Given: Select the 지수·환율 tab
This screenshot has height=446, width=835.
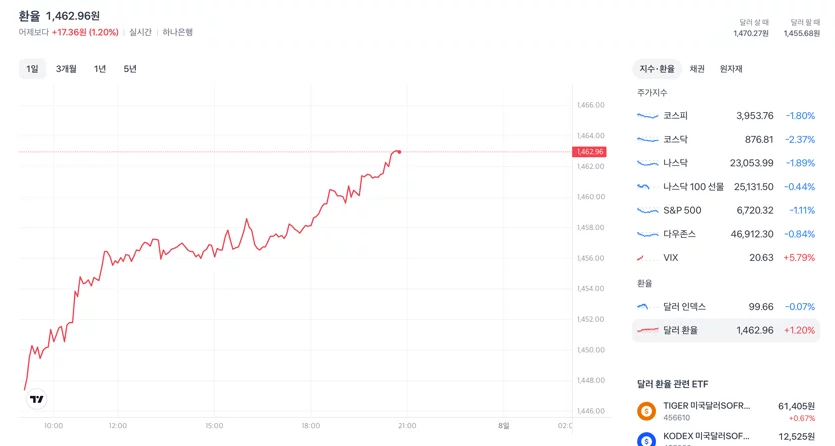Looking at the screenshot, I should click(x=657, y=69).
